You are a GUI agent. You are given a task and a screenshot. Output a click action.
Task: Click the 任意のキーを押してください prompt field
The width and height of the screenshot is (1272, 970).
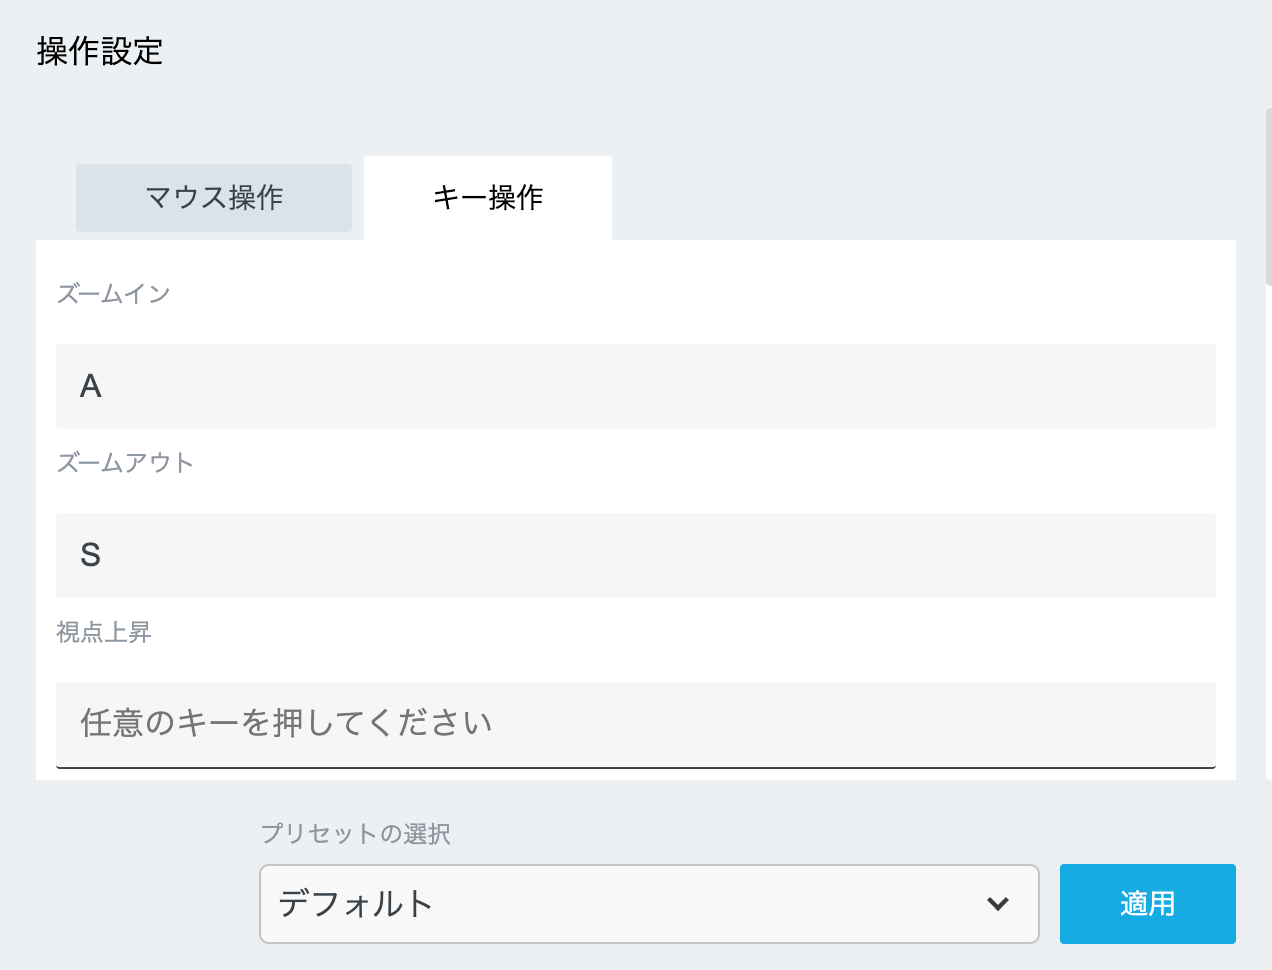(636, 723)
